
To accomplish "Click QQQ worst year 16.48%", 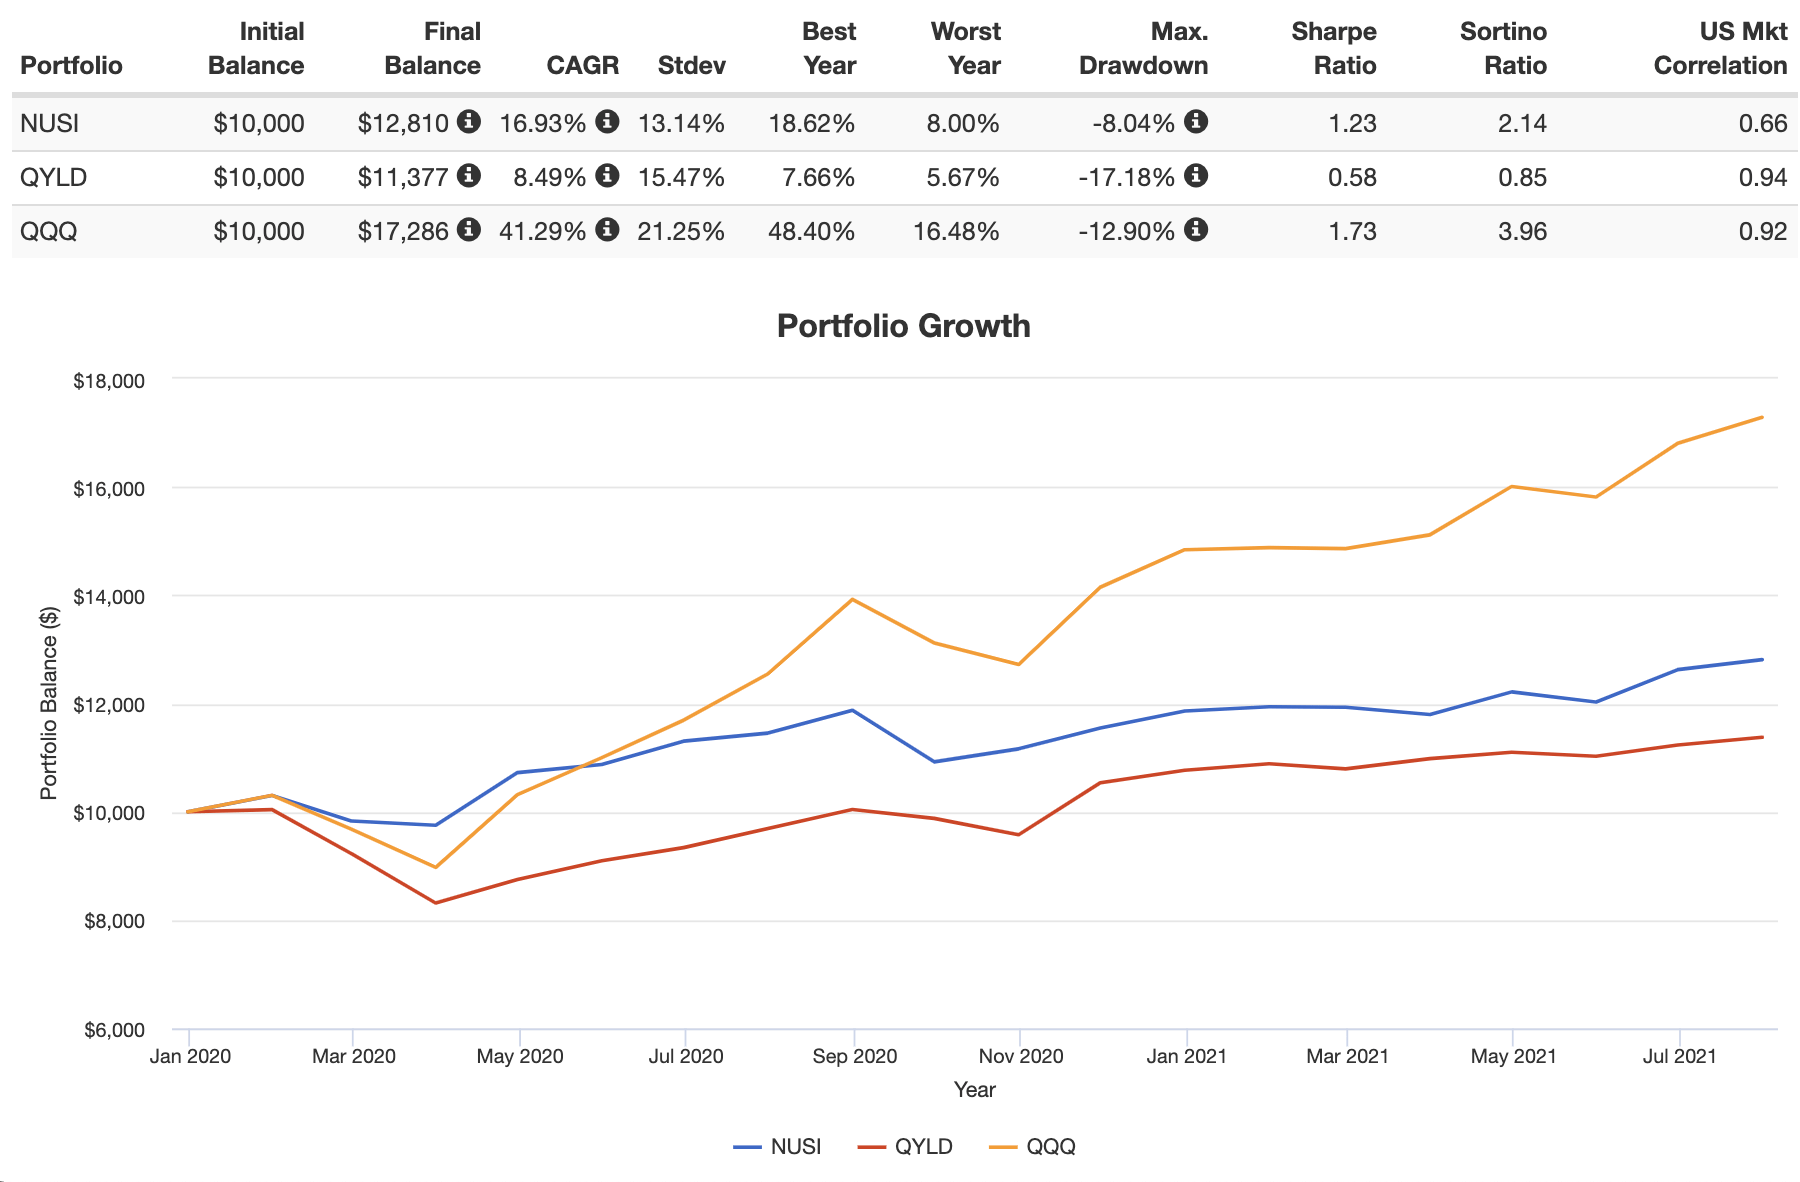I will click(x=956, y=232).
